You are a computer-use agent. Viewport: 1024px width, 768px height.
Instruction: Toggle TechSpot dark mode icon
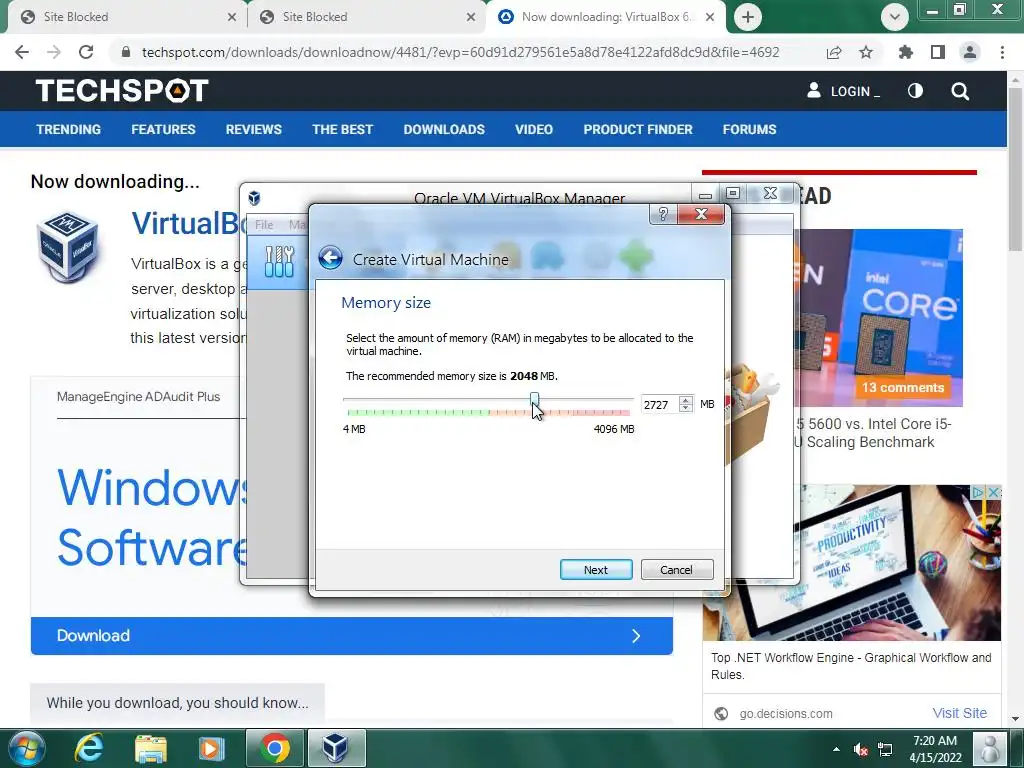(x=916, y=91)
